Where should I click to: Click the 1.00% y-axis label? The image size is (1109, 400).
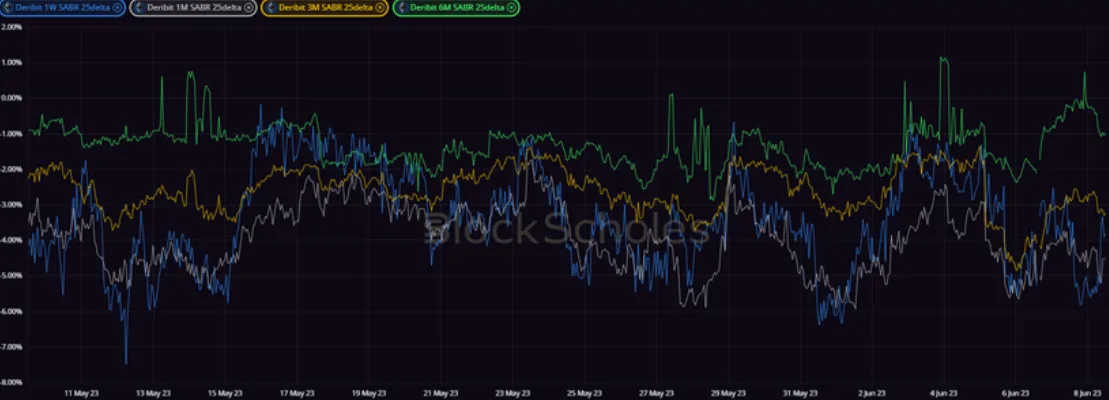pos(13,62)
